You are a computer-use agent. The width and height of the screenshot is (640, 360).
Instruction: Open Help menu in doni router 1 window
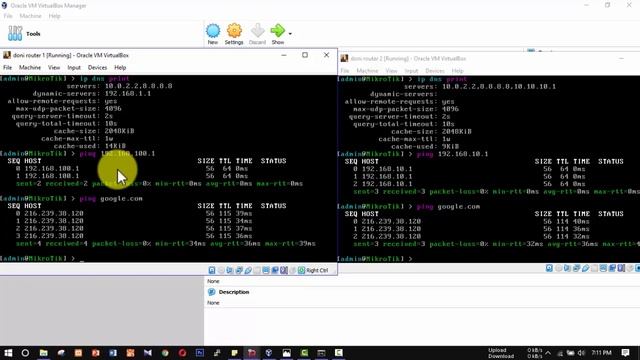click(x=120, y=67)
